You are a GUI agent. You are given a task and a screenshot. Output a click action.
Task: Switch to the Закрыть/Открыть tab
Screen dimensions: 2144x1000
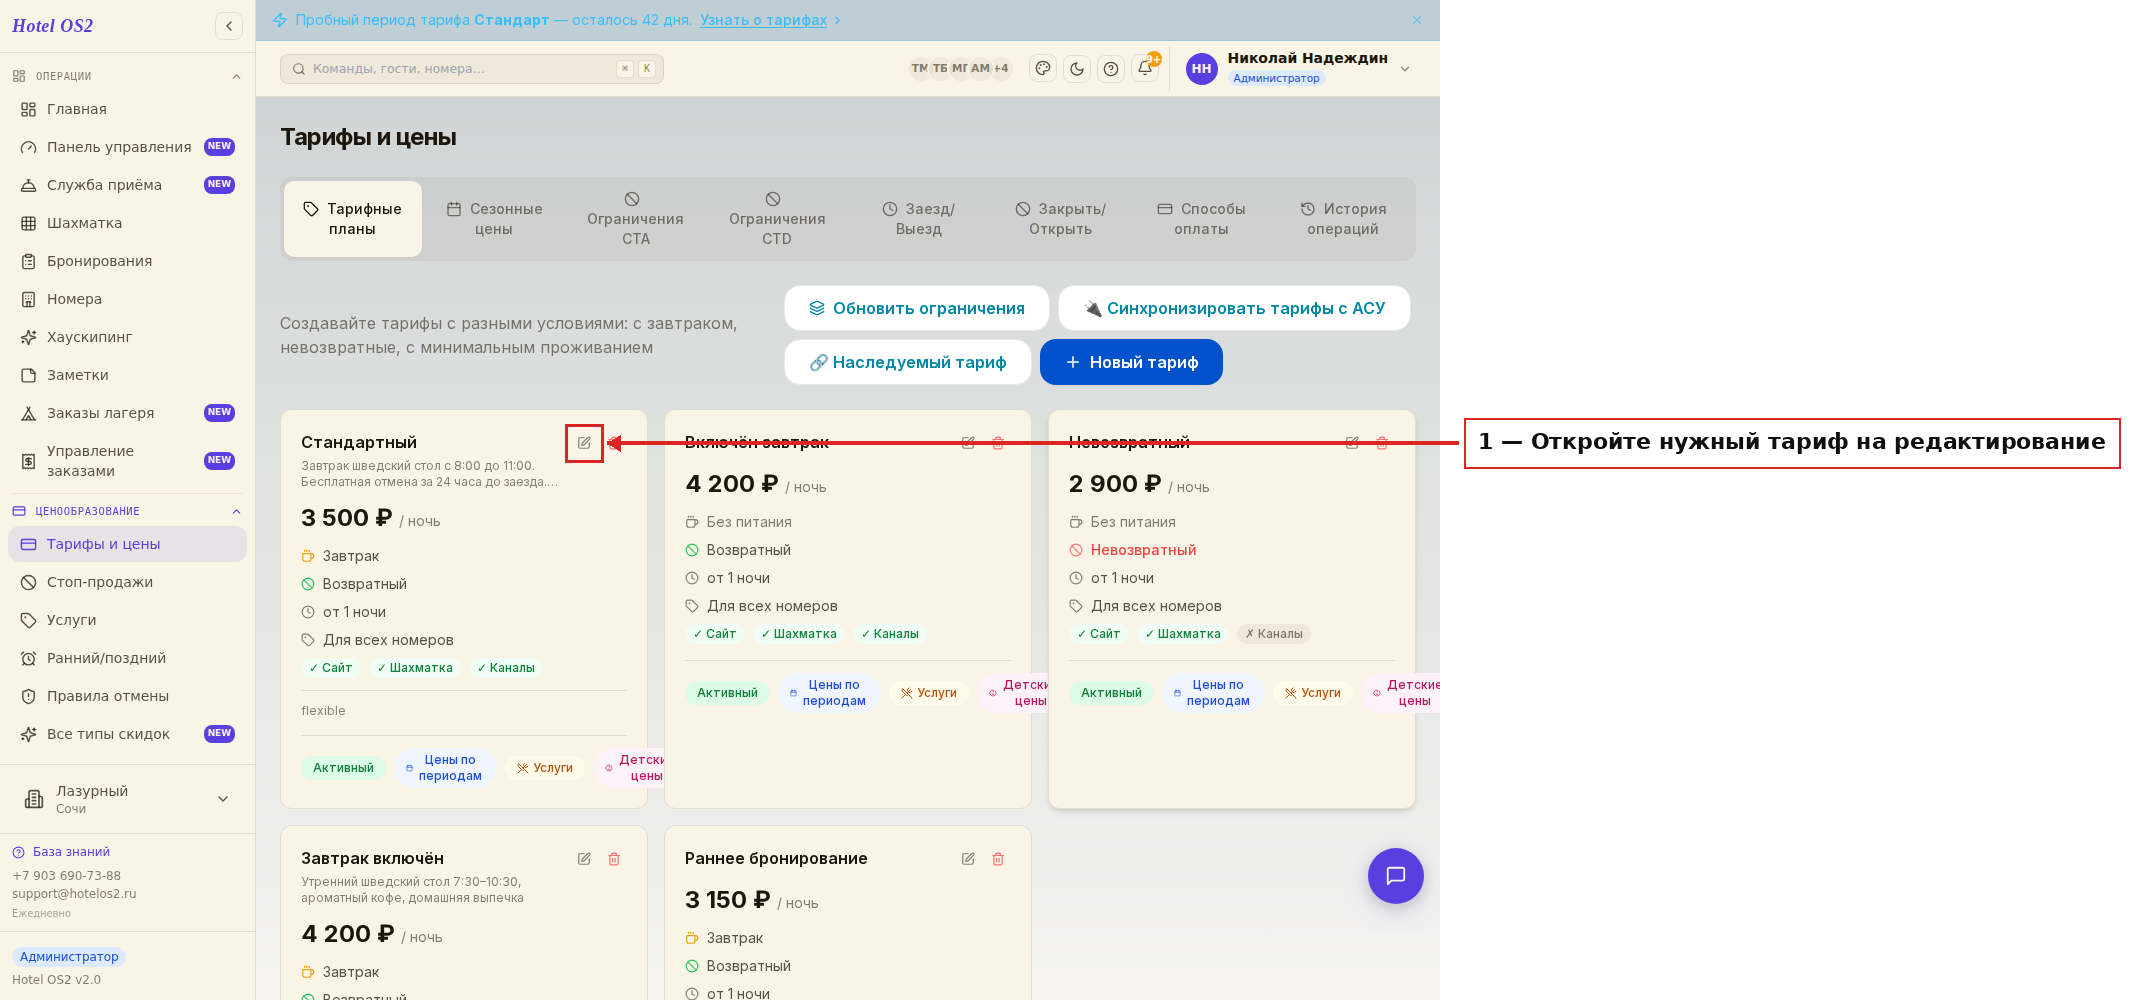pyautogui.click(x=1061, y=219)
